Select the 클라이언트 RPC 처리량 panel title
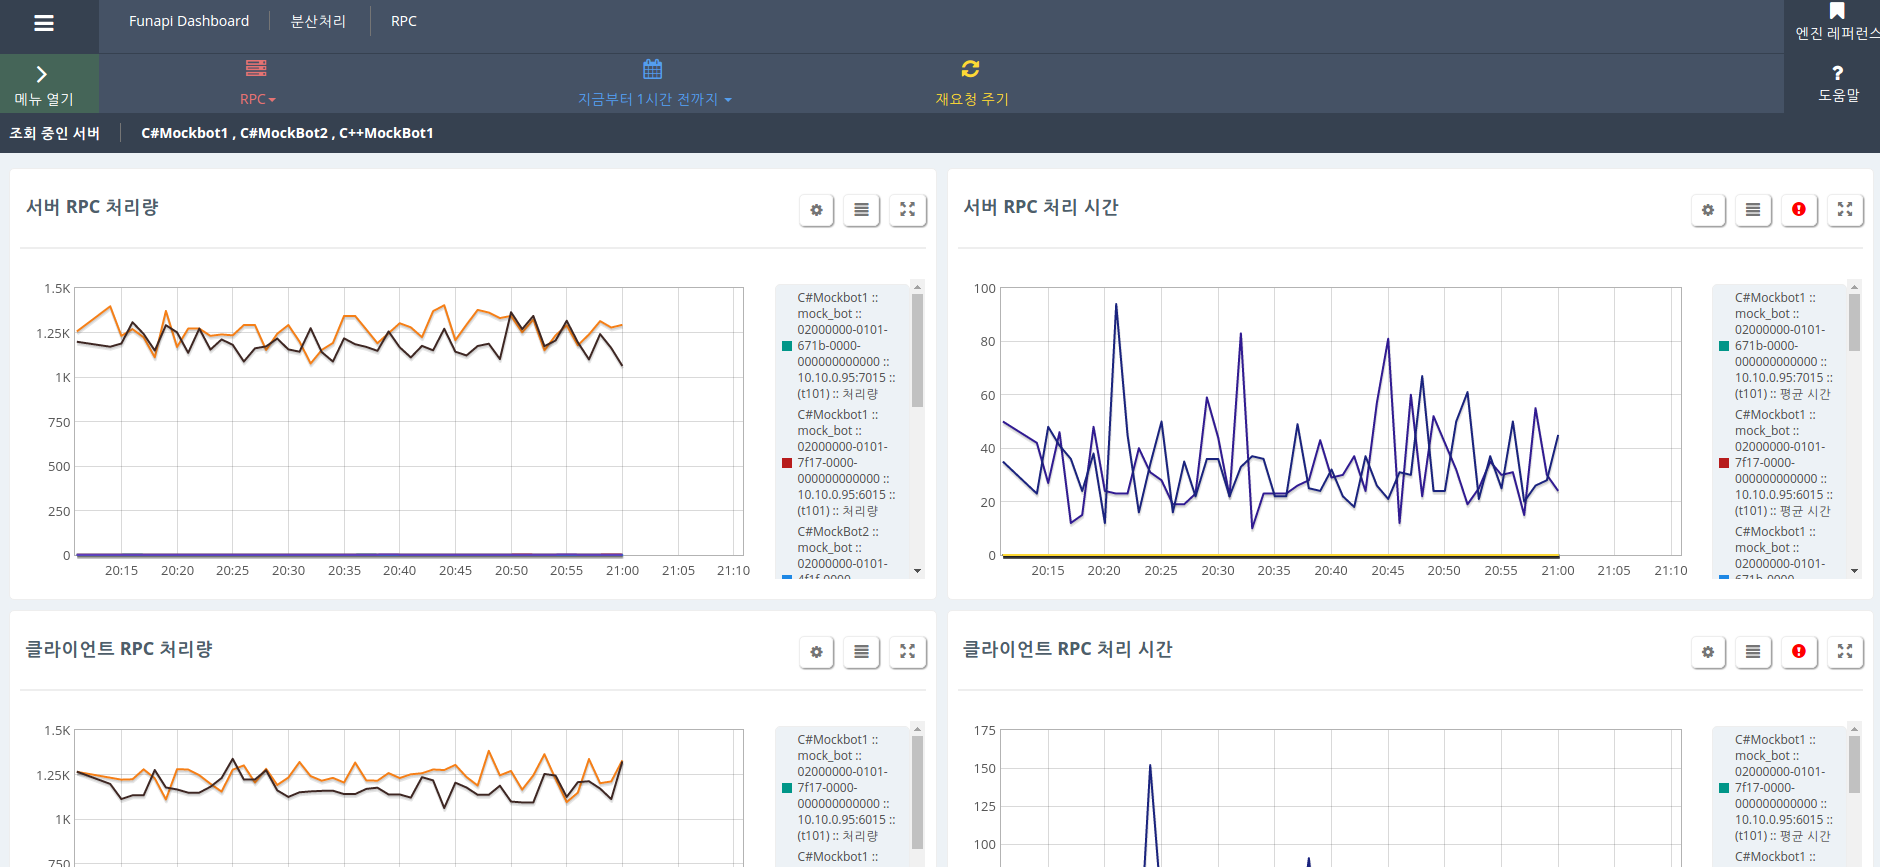The height and width of the screenshot is (867, 1880). click(x=119, y=649)
